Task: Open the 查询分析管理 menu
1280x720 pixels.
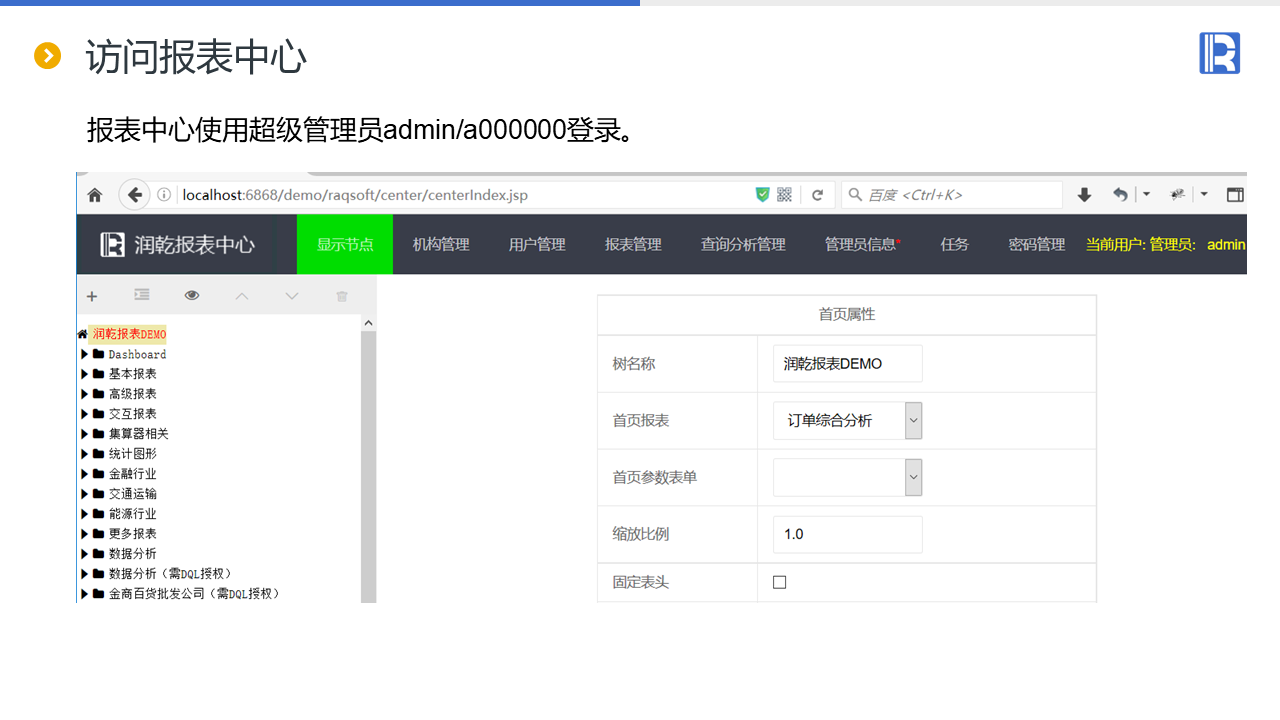Action: (x=743, y=245)
